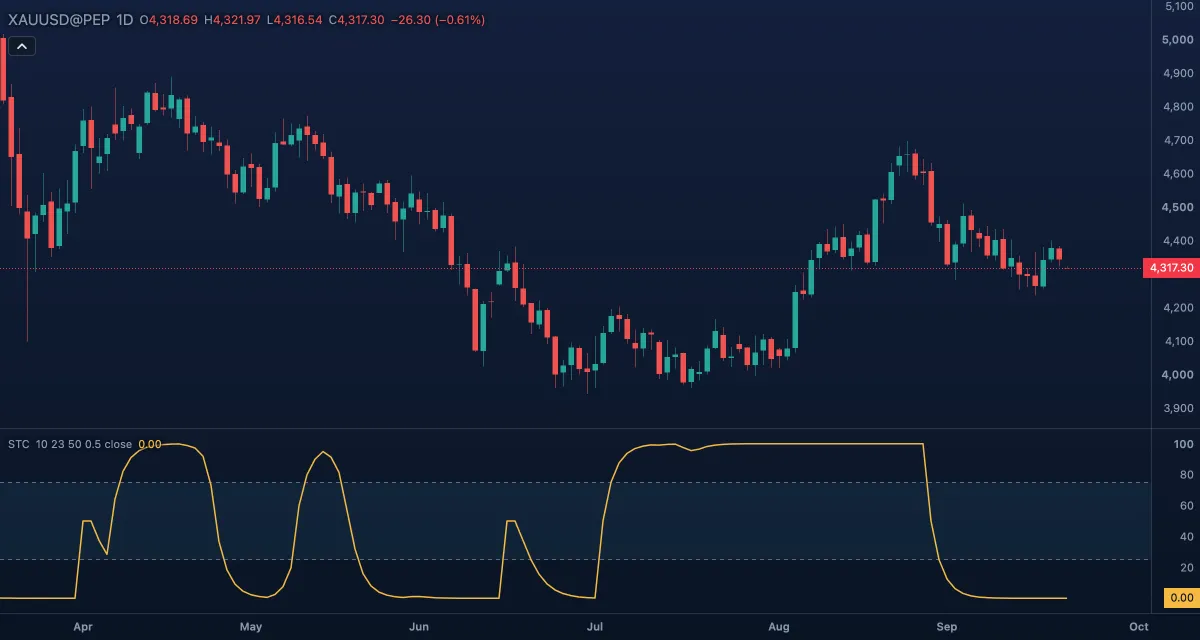
Task: Select the open value 4,318.69
Action: (x=173, y=19)
